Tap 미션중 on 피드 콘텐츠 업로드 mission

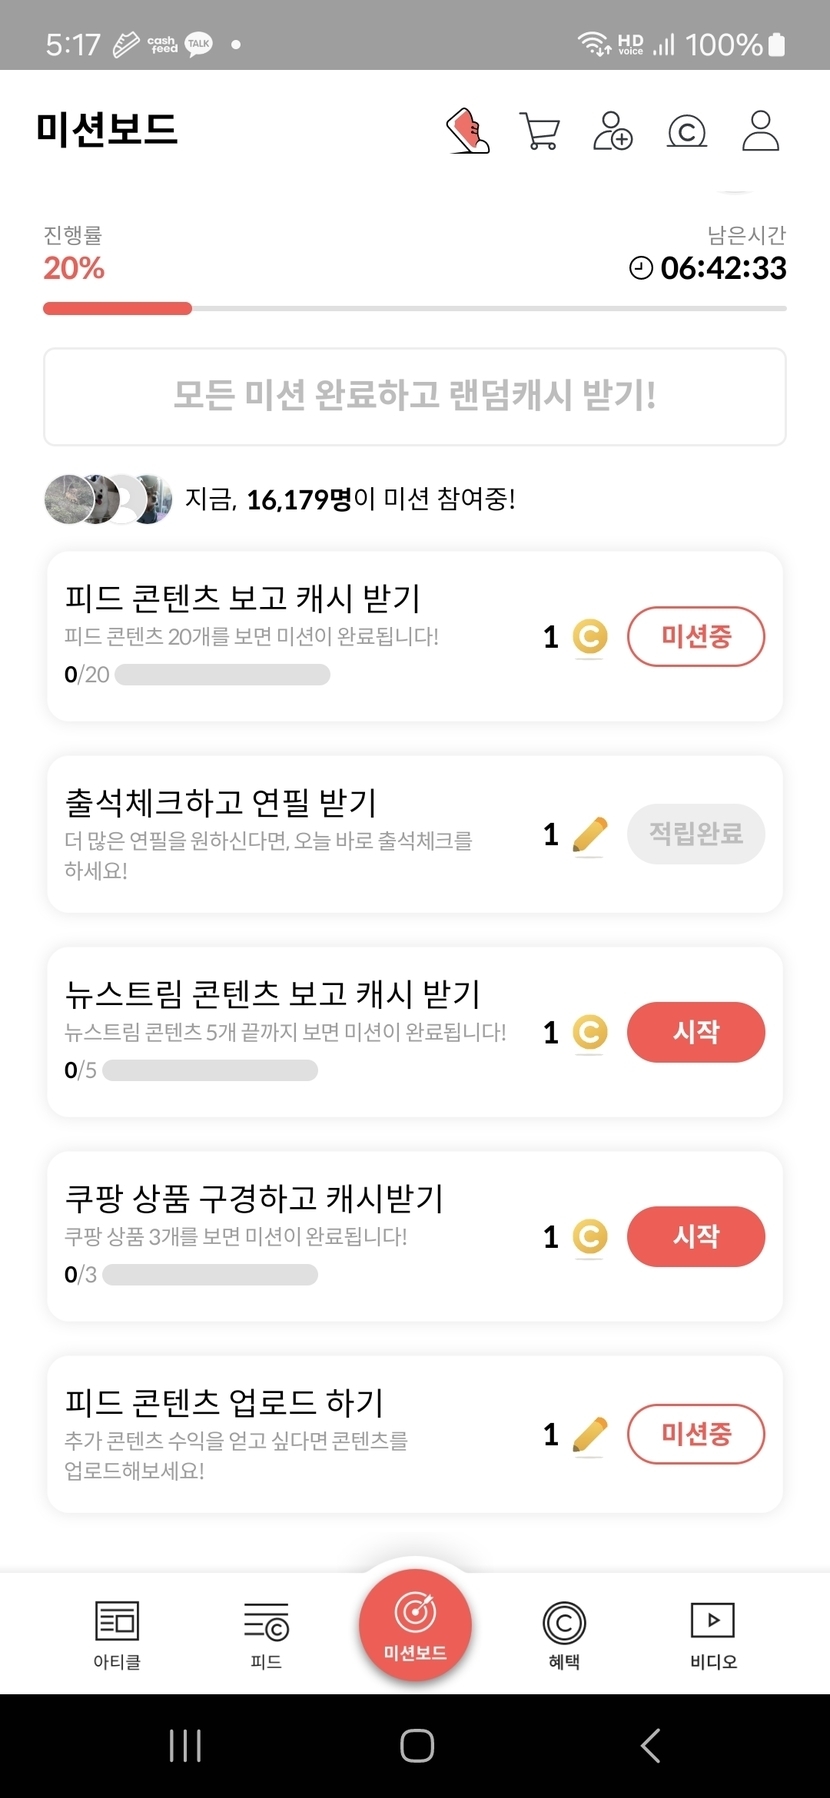click(x=696, y=1434)
